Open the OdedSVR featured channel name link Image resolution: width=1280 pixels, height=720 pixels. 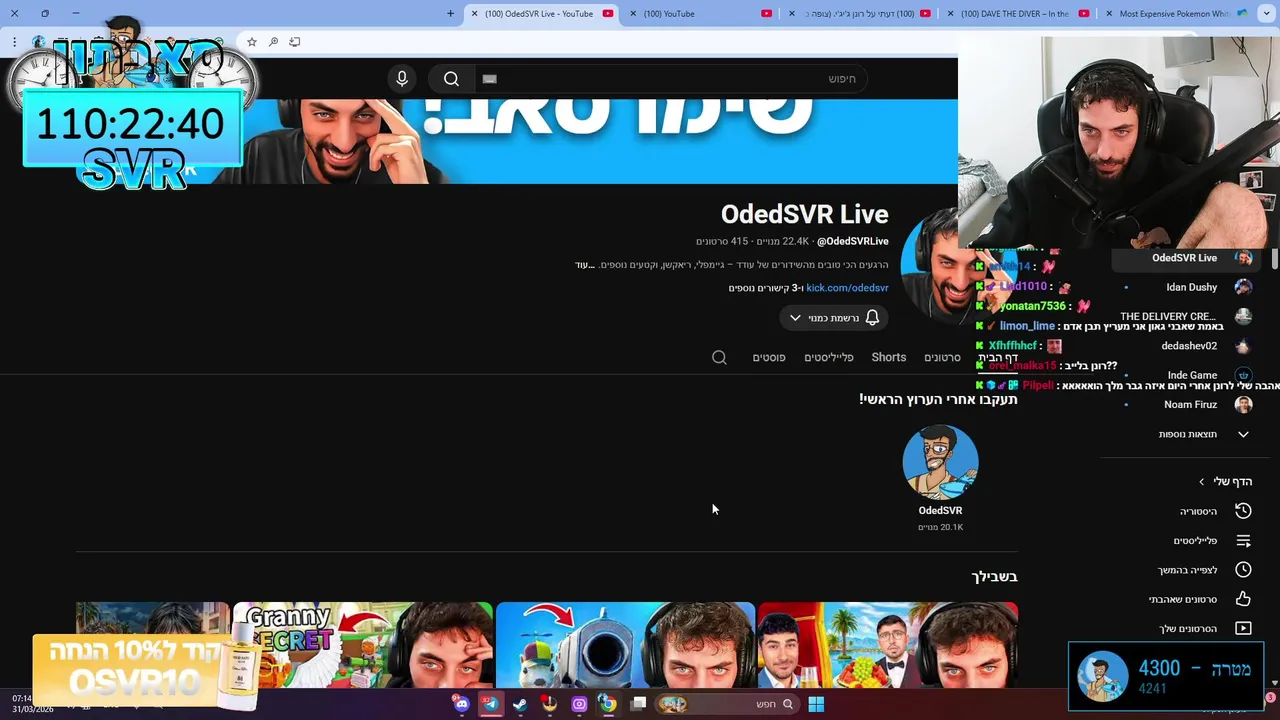click(940, 510)
